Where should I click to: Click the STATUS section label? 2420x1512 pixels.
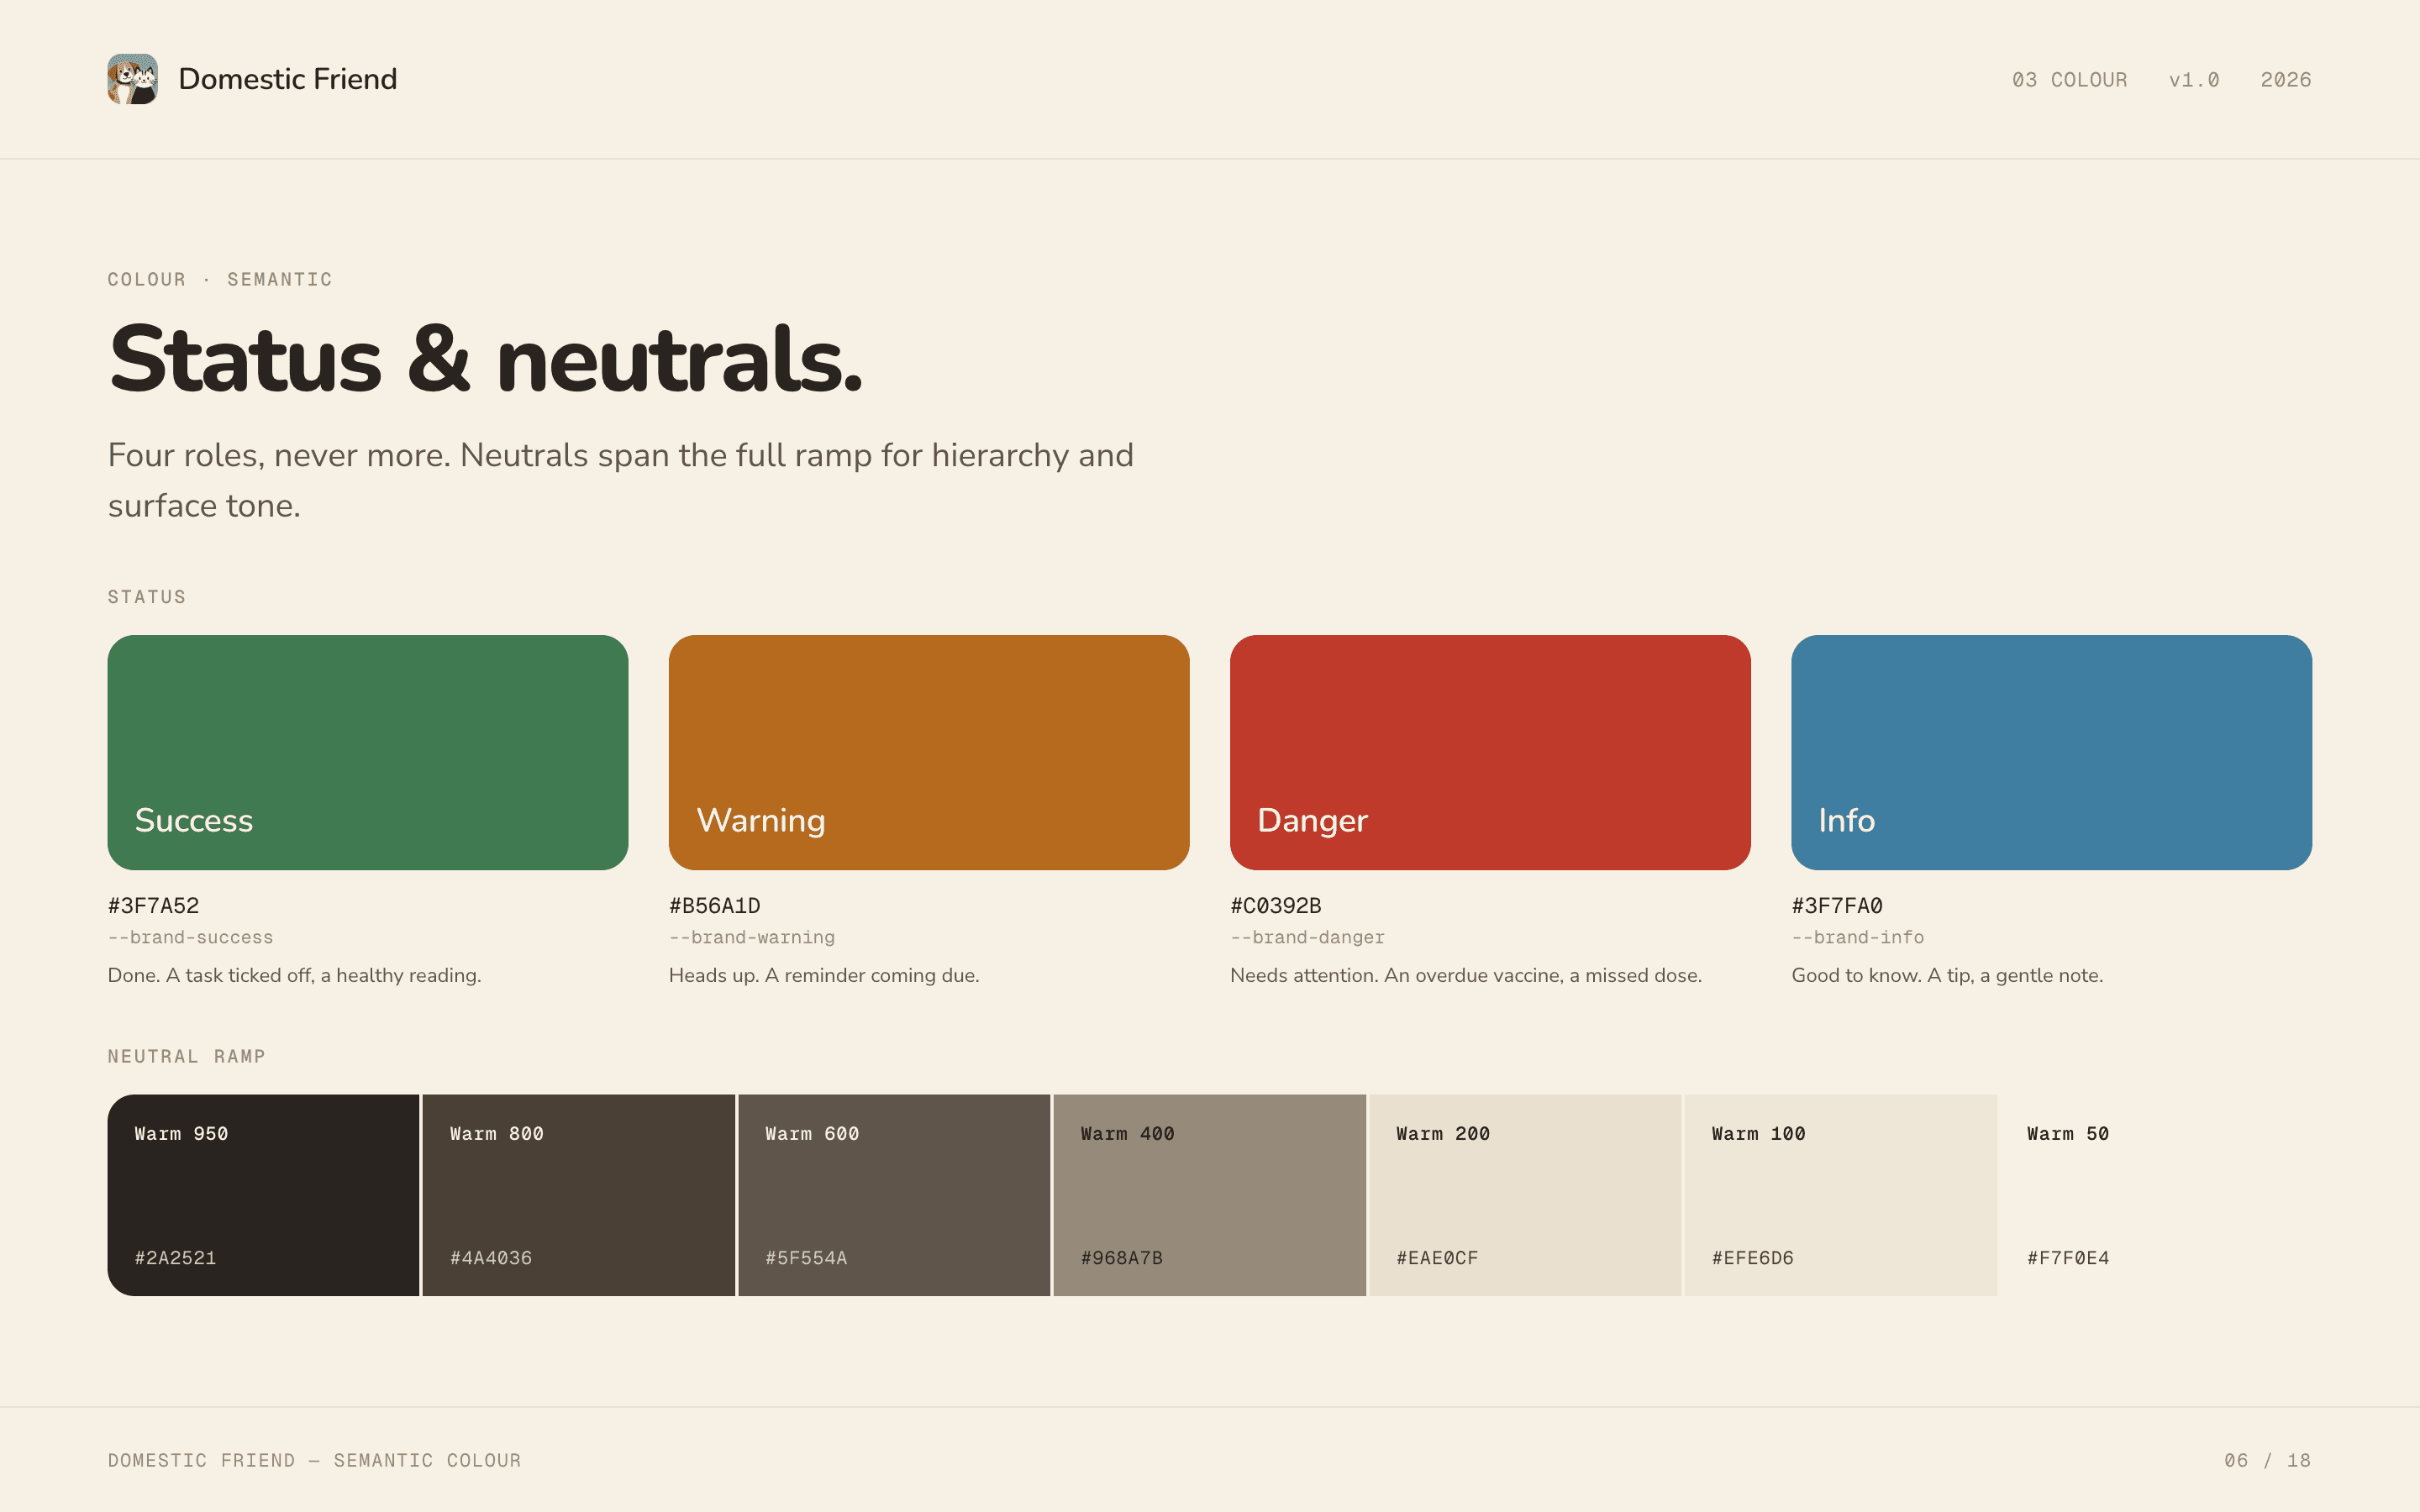click(147, 597)
